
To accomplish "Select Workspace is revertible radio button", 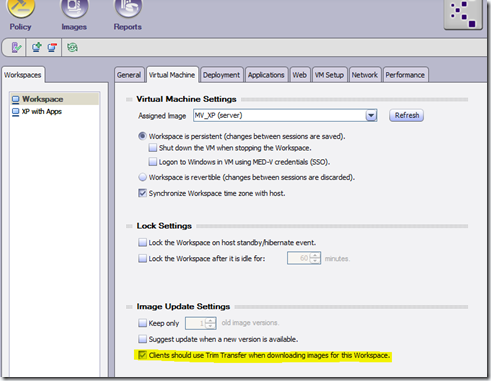I will coord(143,177).
